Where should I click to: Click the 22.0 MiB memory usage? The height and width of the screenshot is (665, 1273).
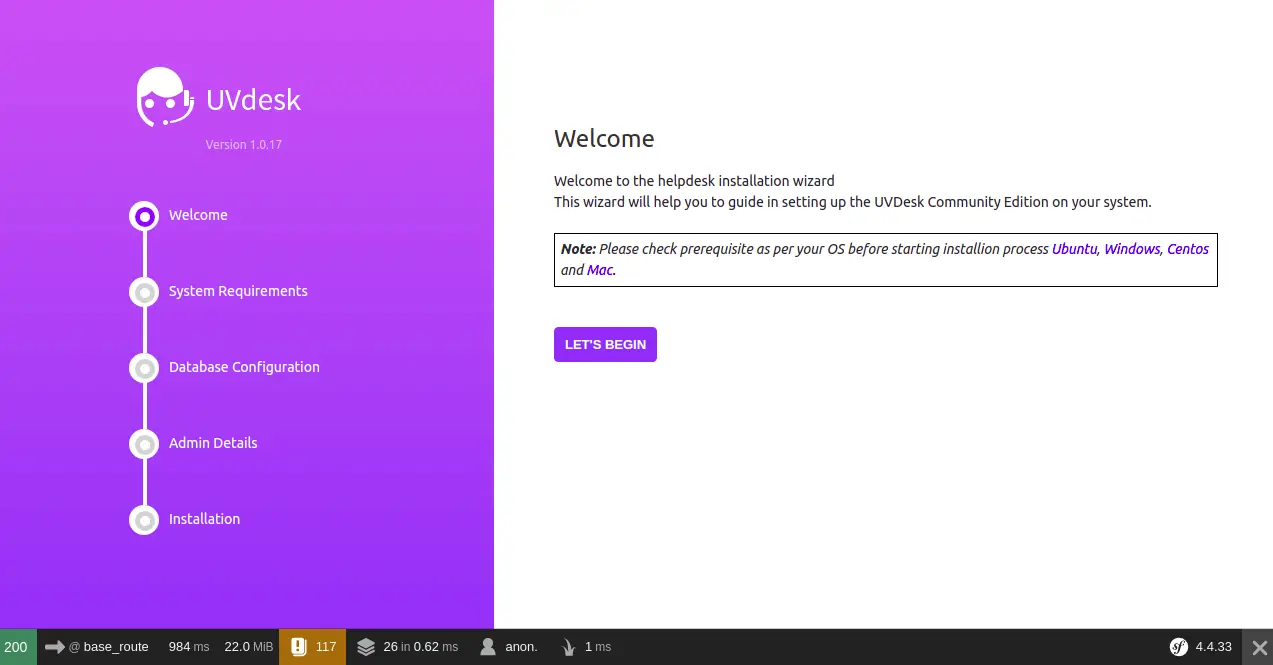click(249, 647)
